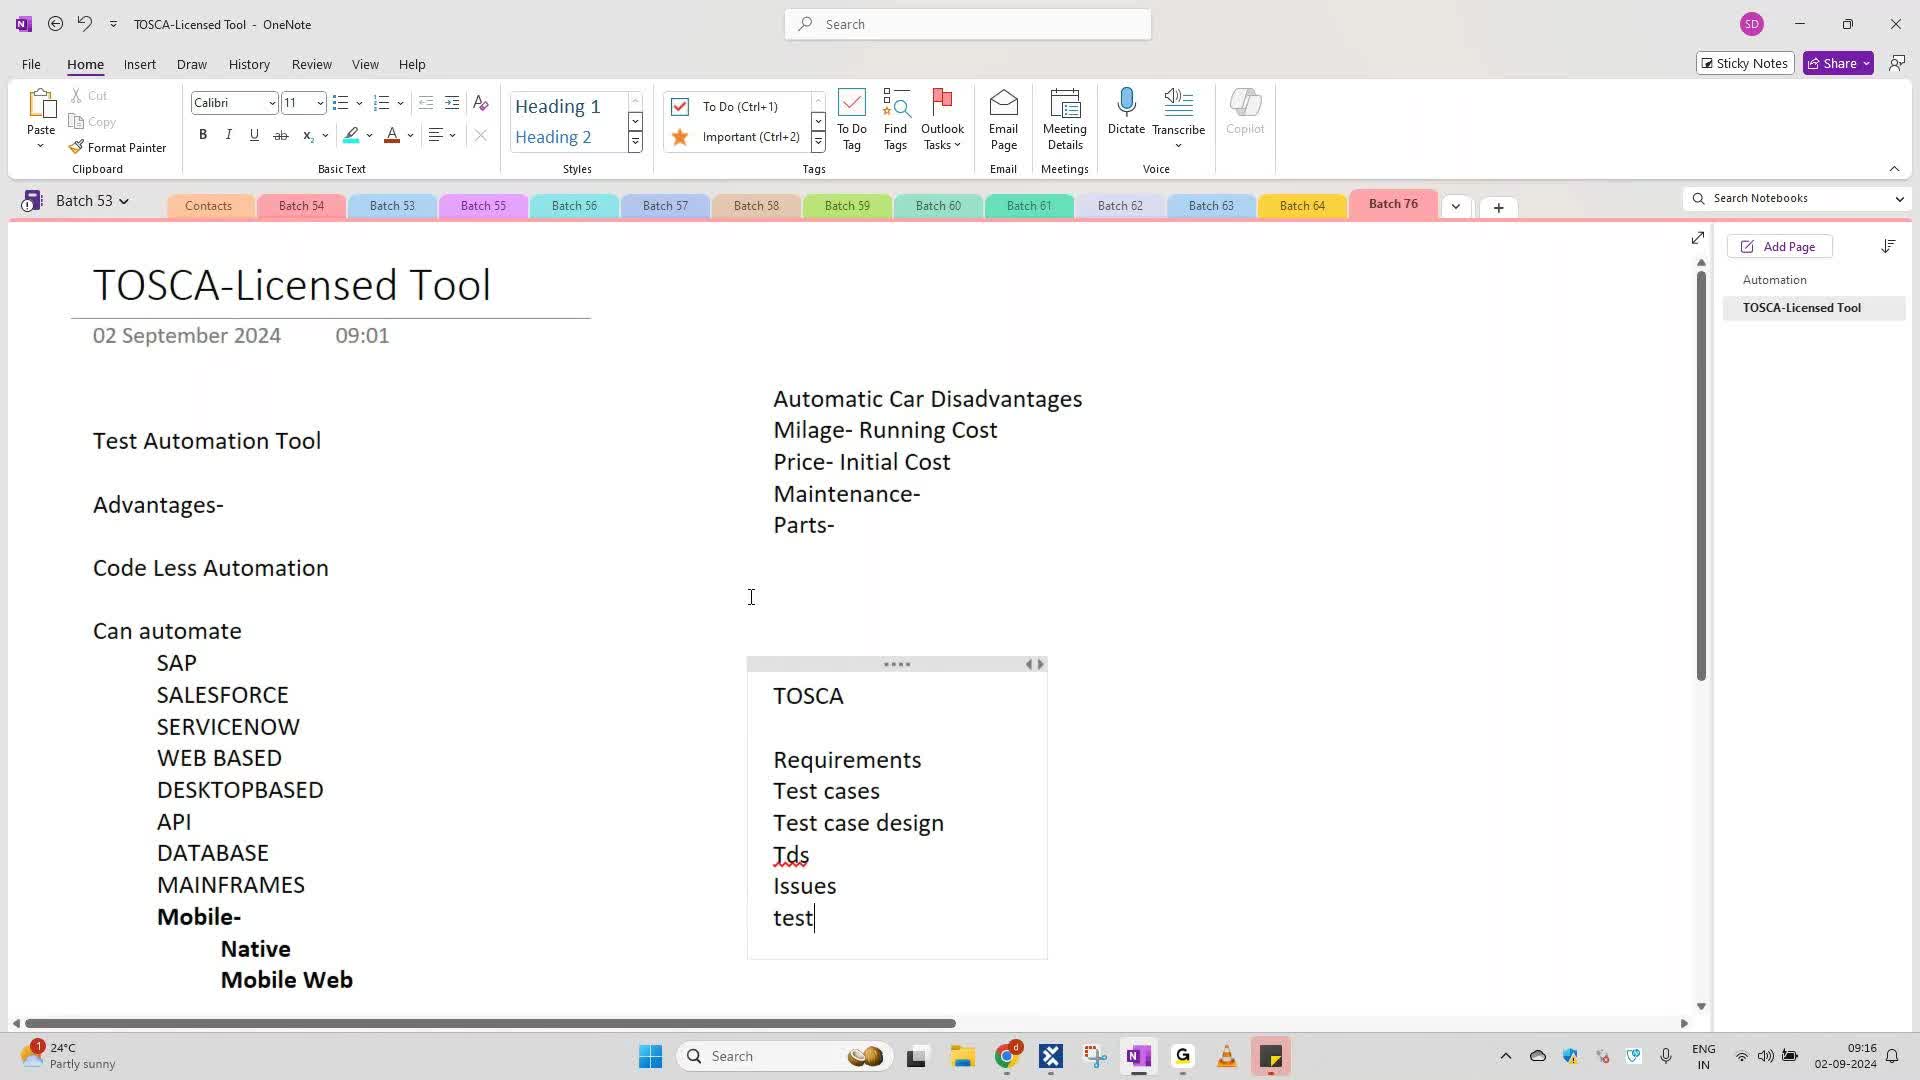Open the Automation page

pos(1774,280)
